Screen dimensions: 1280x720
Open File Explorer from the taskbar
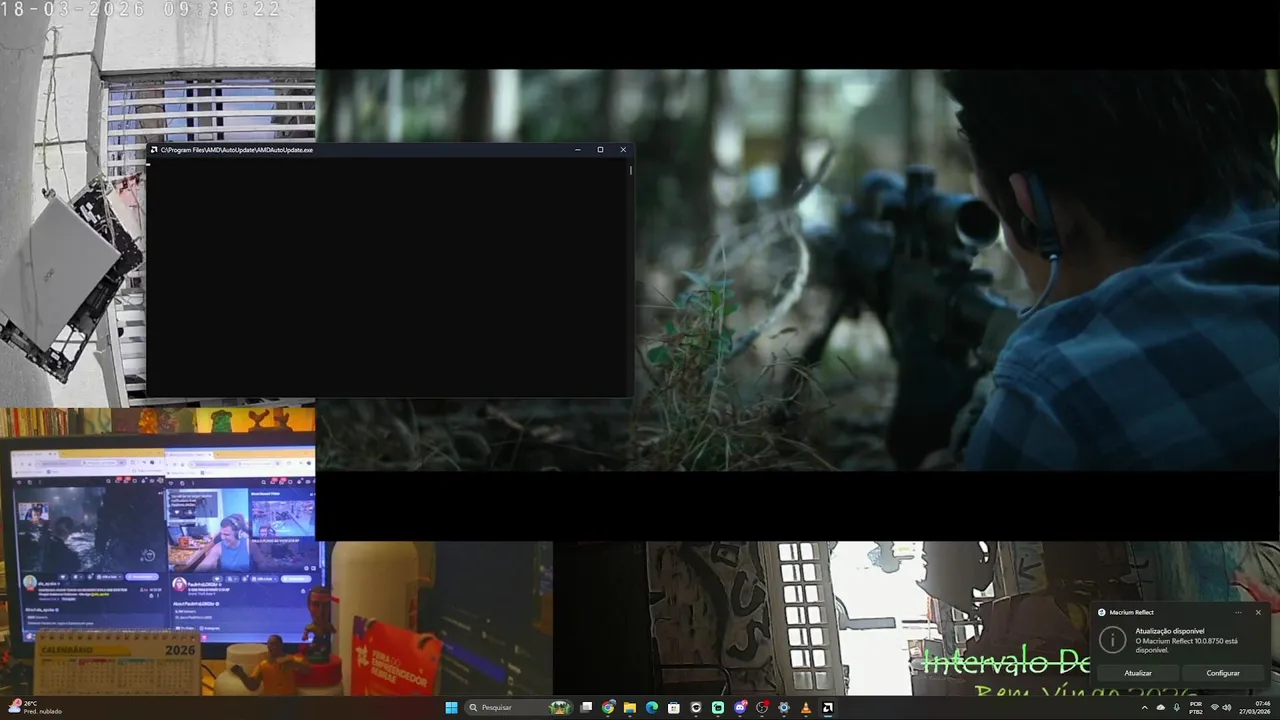pyautogui.click(x=630, y=707)
